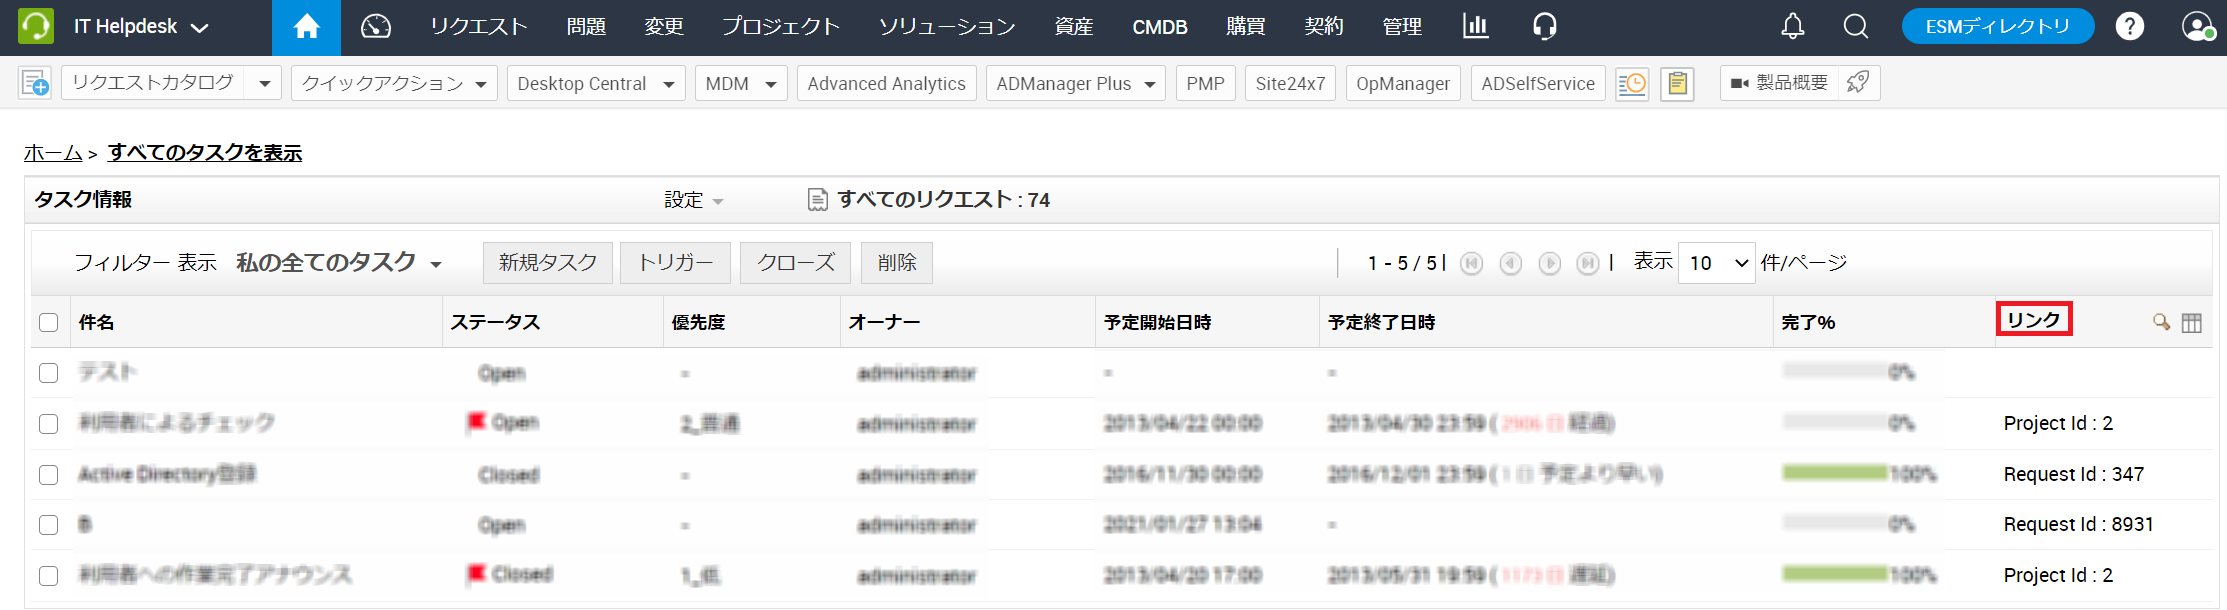Open the MDM dropdown

click(741, 84)
